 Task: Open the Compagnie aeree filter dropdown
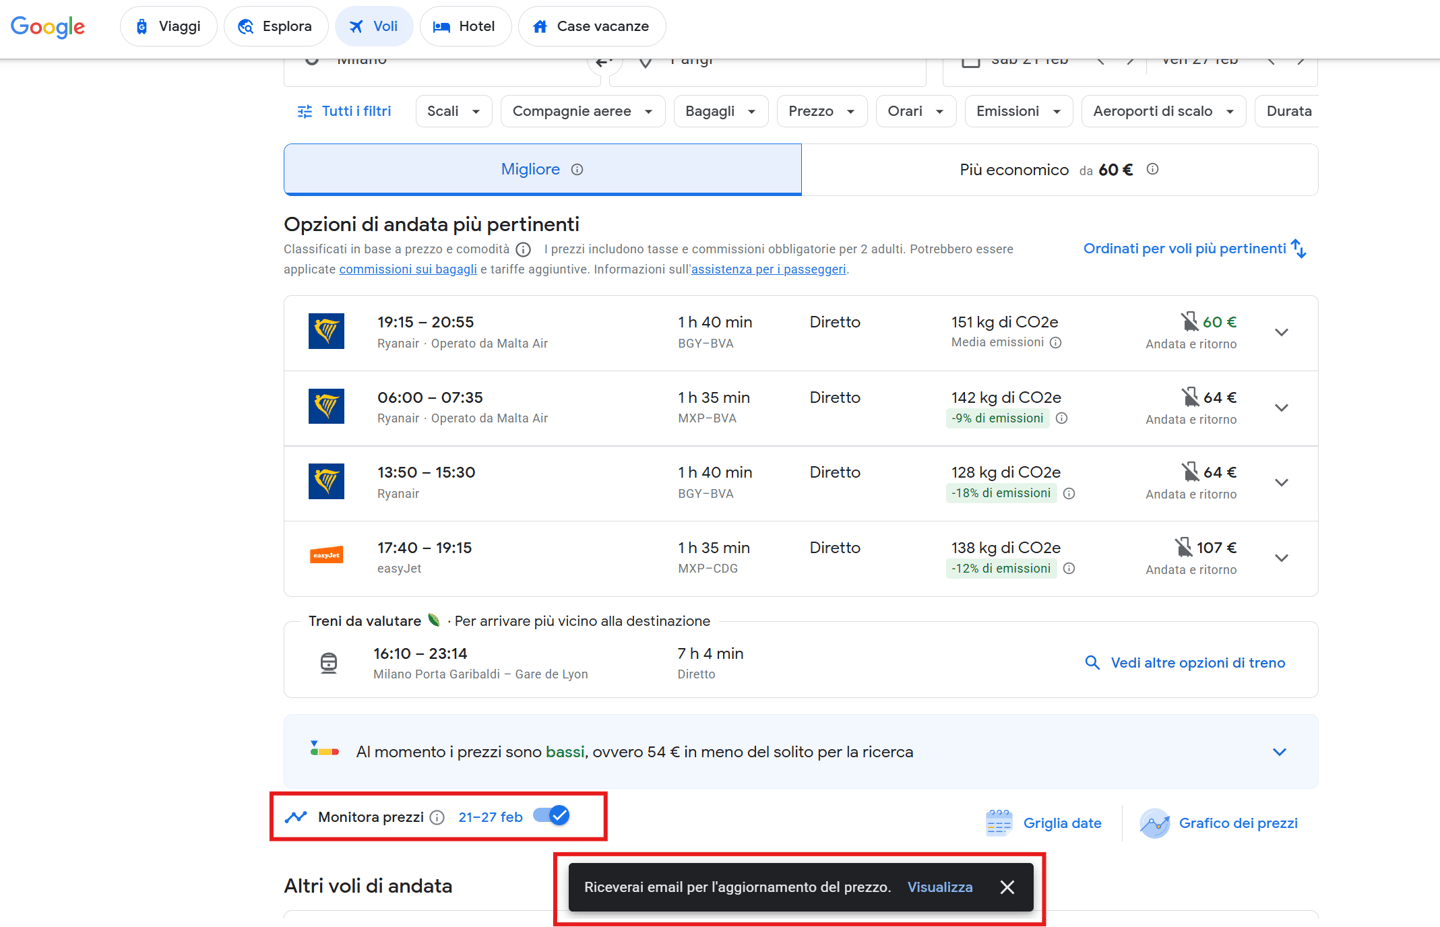pyautogui.click(x=583, y=111)
